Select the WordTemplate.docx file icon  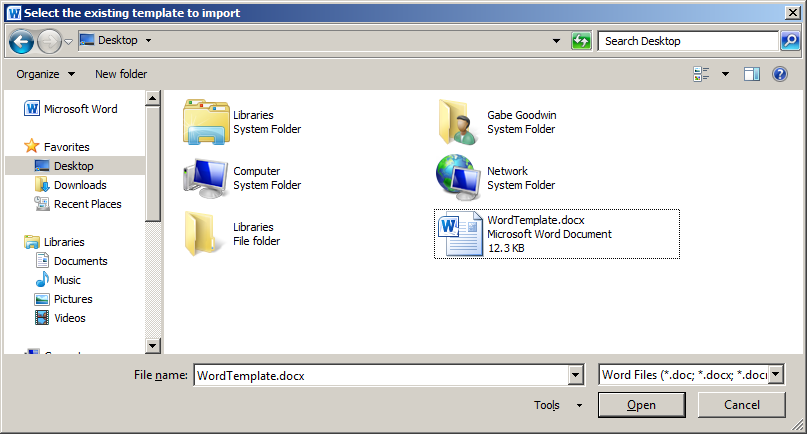460,234
